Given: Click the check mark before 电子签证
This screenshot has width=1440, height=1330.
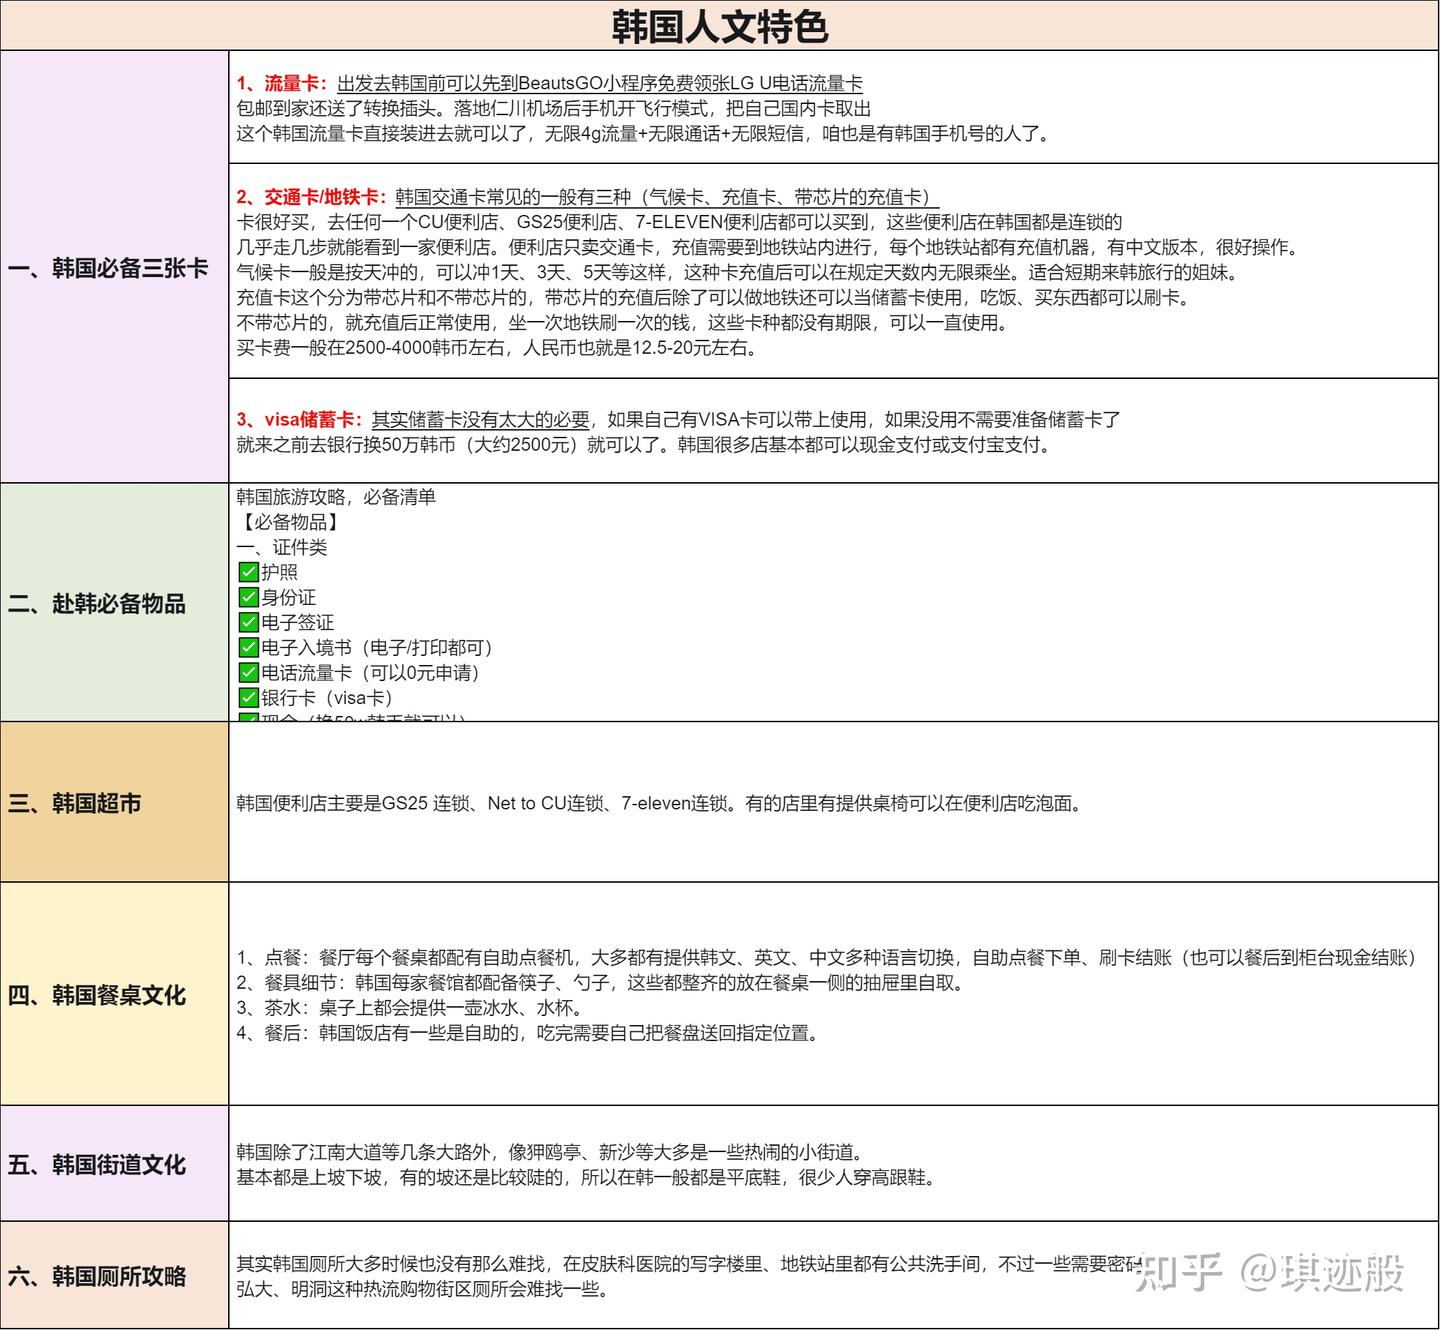Looking at the screenshot, I should [248, 622].
